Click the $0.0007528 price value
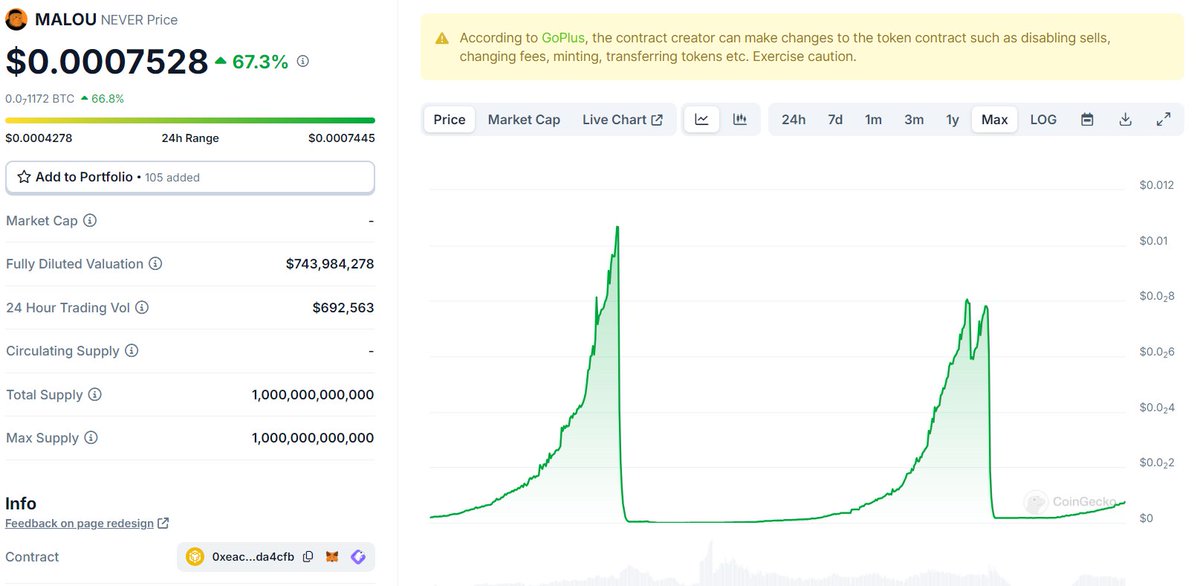The image size is (1200, 586). [x=107, y=62]
